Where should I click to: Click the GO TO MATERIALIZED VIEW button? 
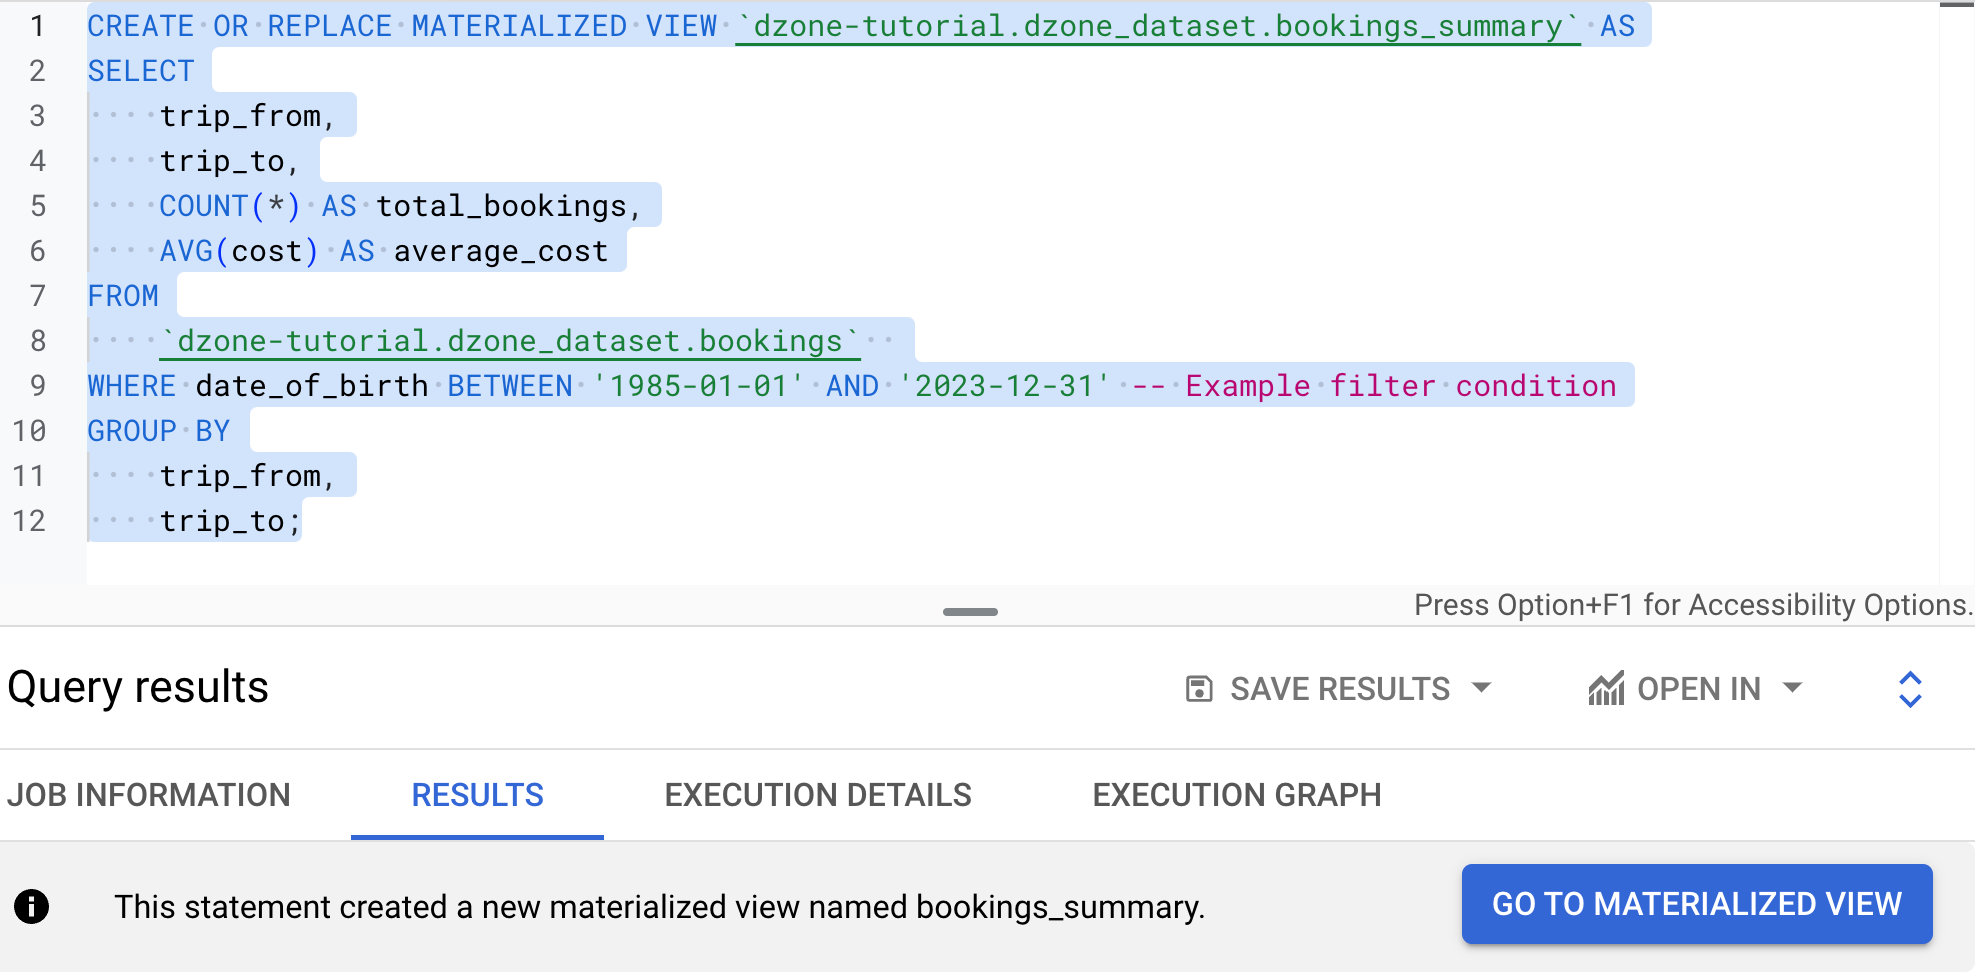[x=1697, y=904]
